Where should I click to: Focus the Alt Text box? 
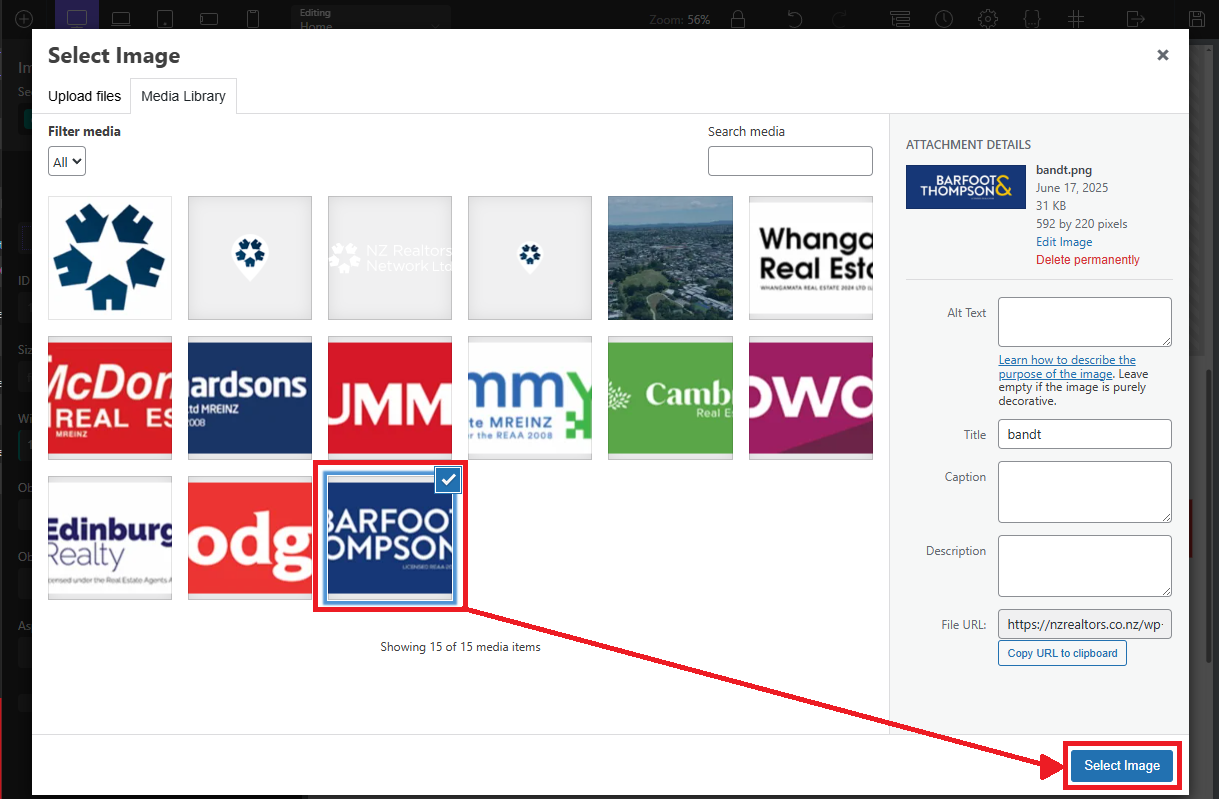click(x=1085, y=322)
